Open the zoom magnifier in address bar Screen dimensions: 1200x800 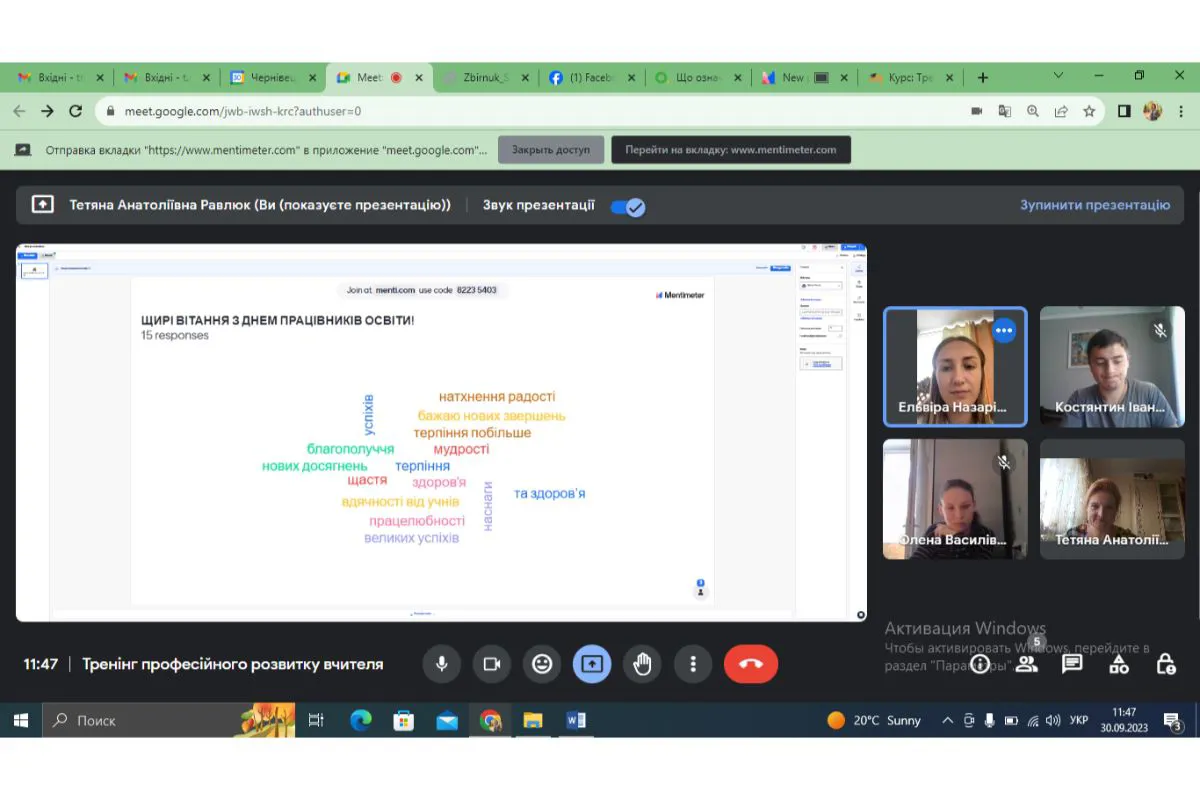click(x=1033, y=111)
